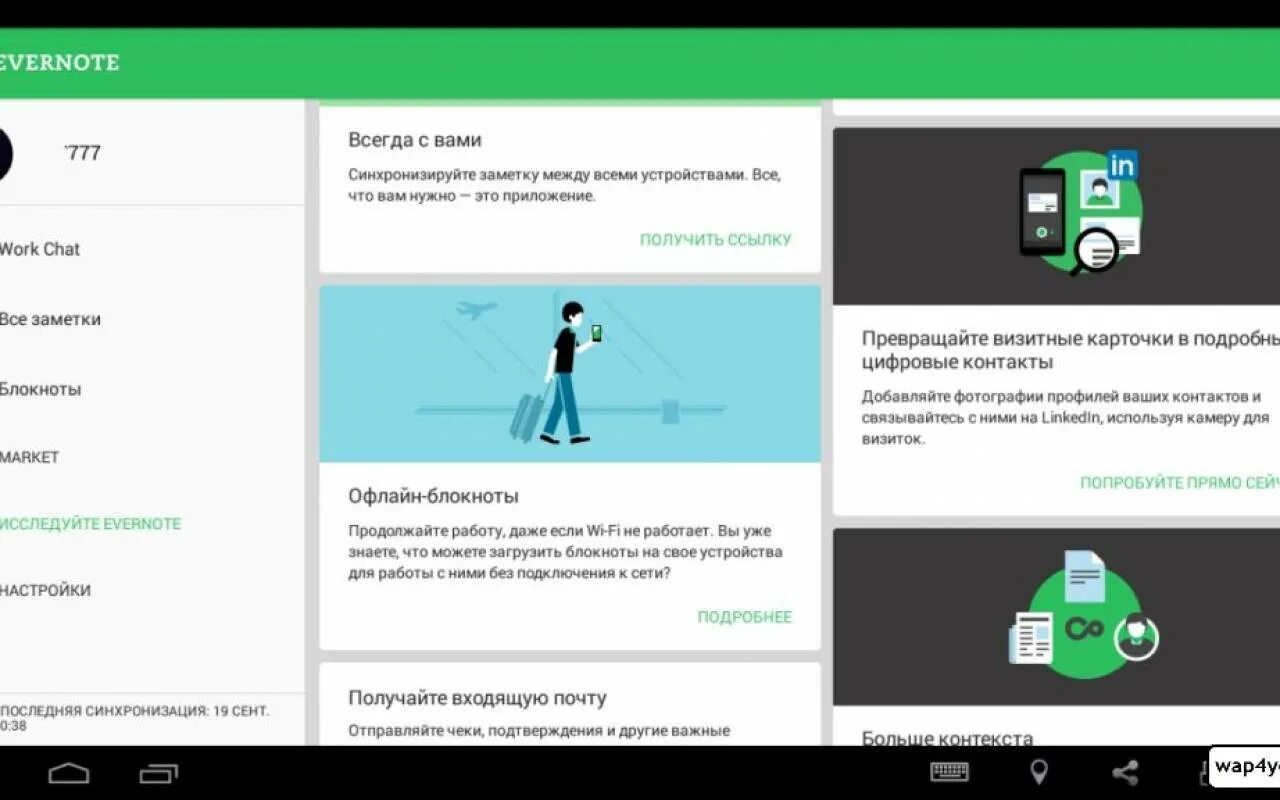
Task: Click Получайте входящую почту heading
Action: click(x=477, y=698)
